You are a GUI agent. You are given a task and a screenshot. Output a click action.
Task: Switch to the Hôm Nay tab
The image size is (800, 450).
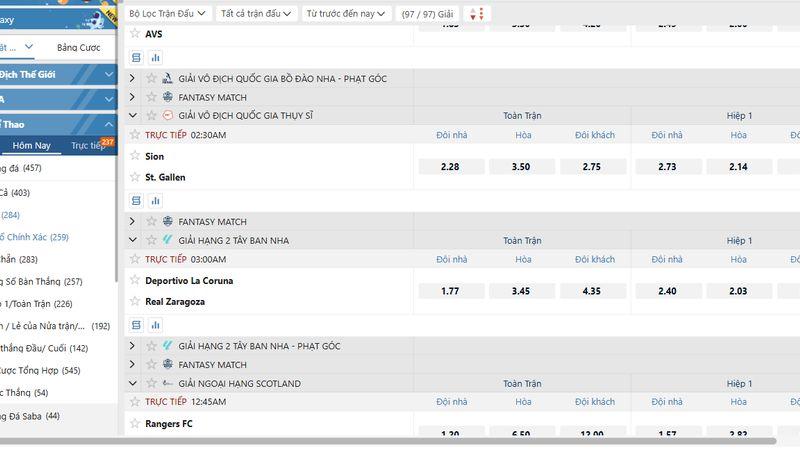tap(31, 146)
